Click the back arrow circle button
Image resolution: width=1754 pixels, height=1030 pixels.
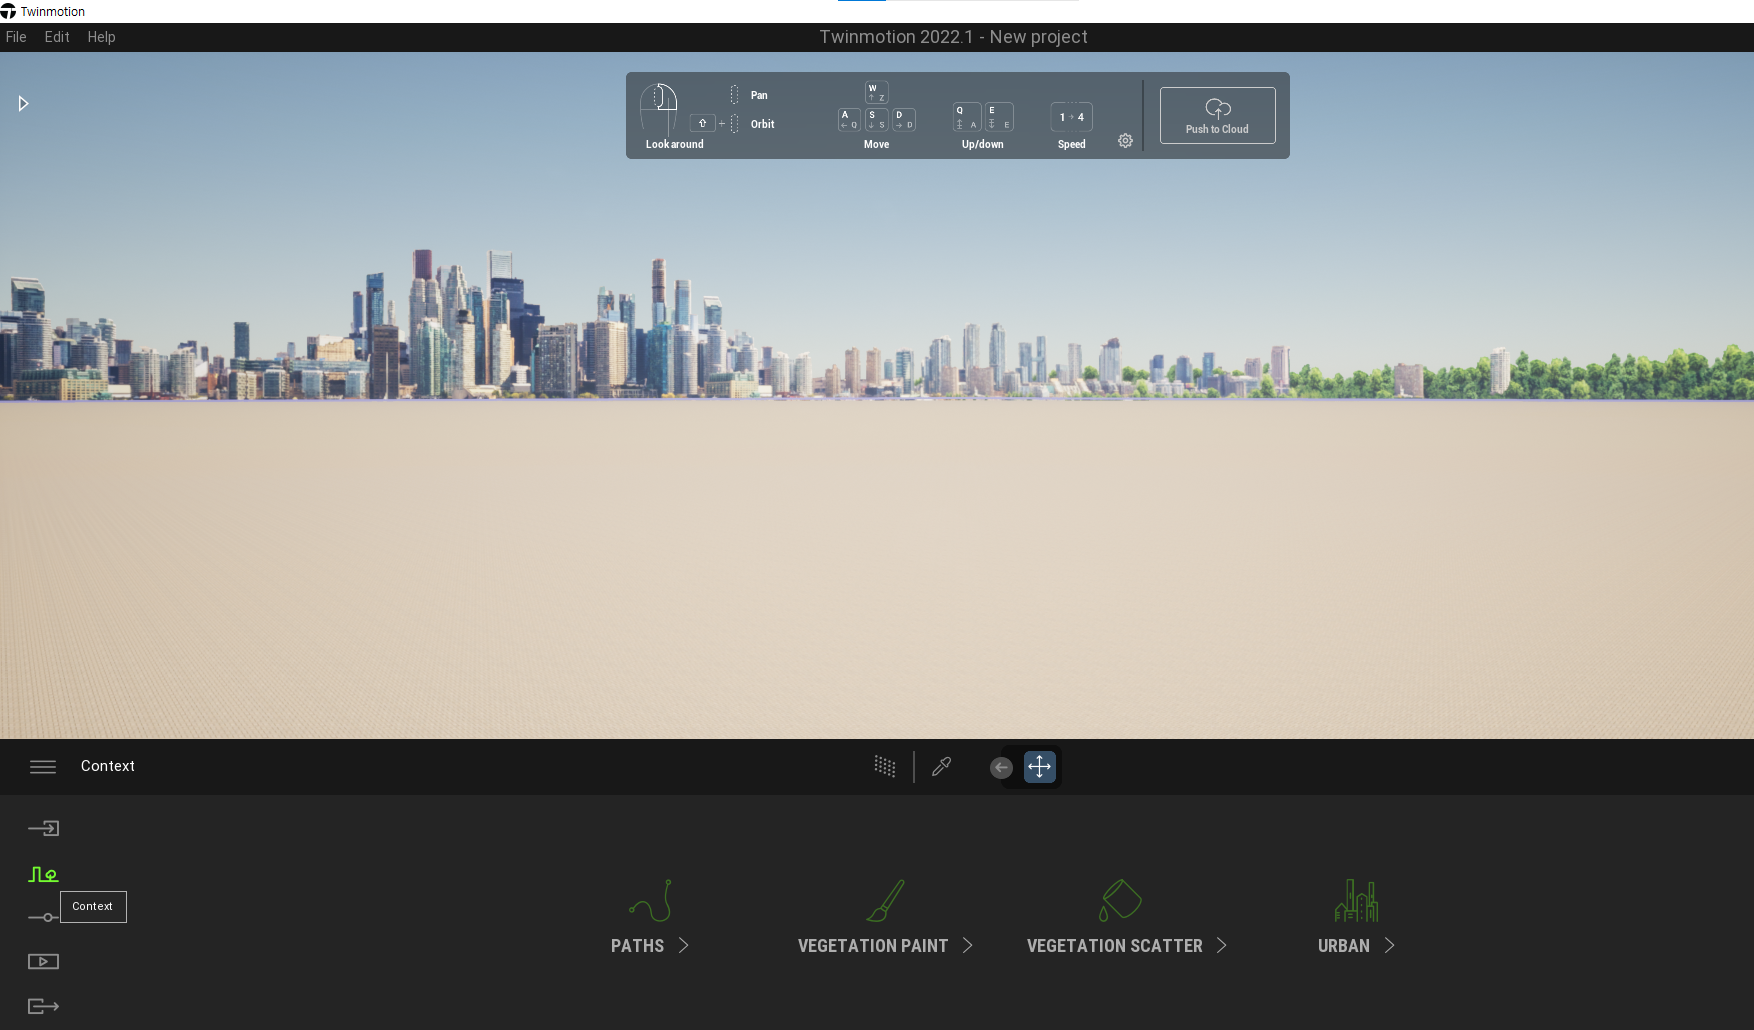pos(1001,767)
